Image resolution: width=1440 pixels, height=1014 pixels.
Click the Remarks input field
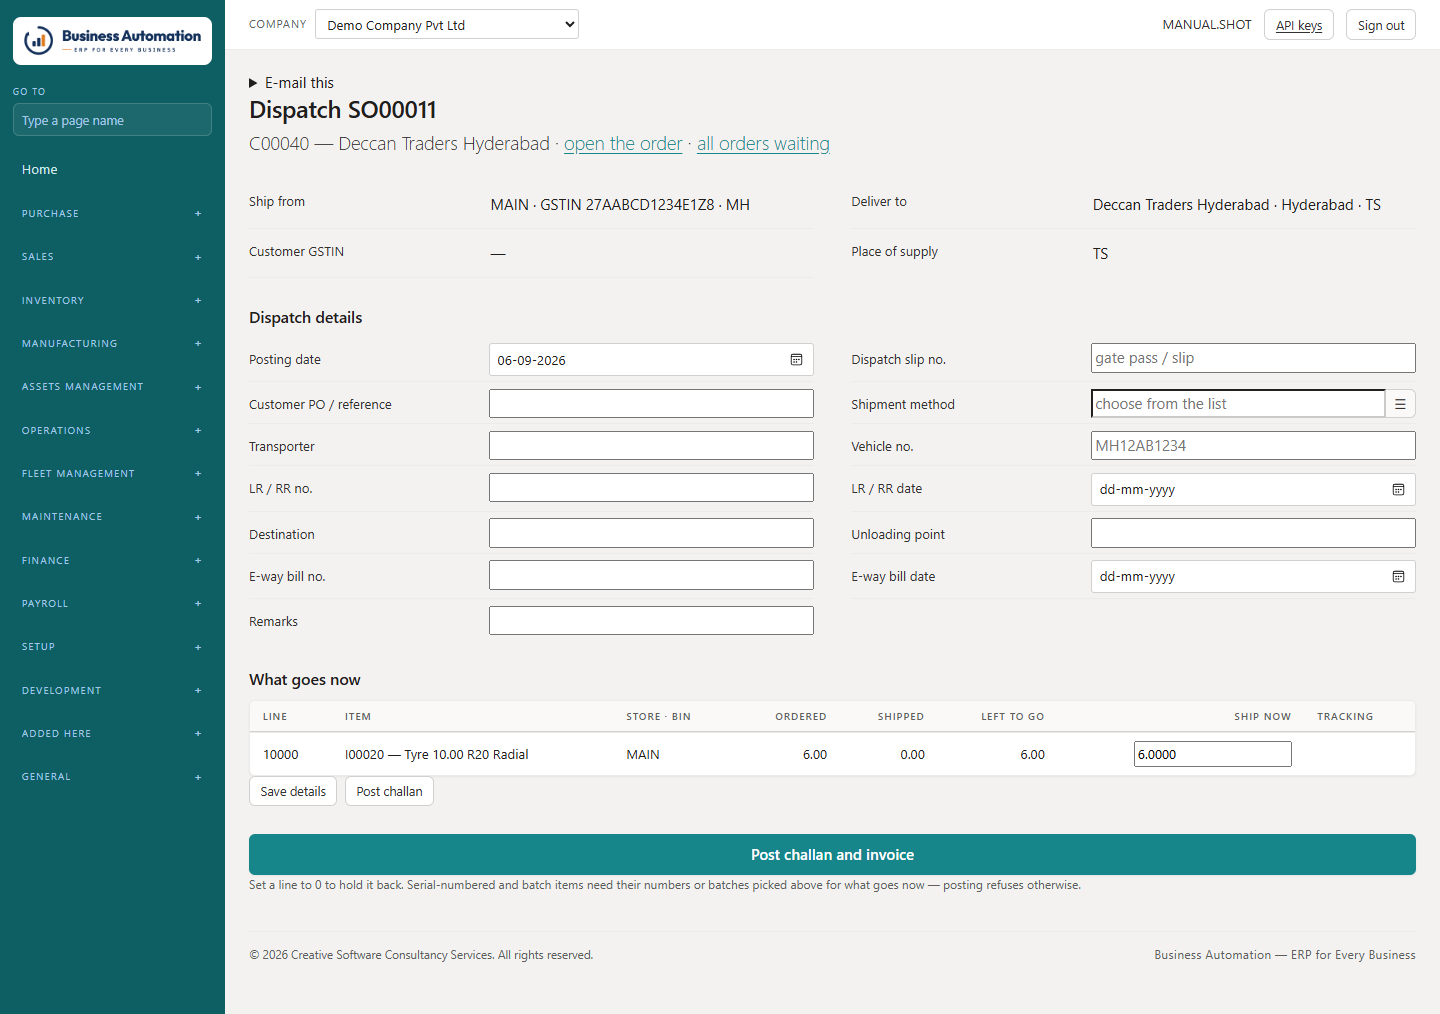[x=651, y=621]
